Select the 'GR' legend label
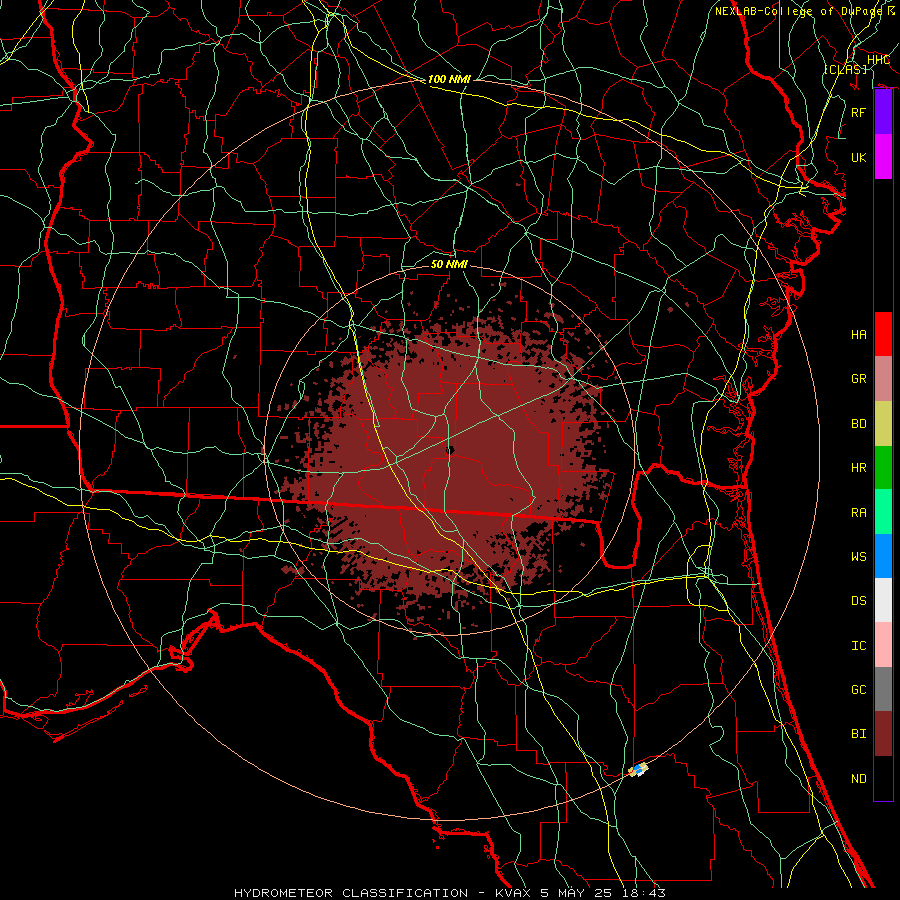 tap(859, 379)
